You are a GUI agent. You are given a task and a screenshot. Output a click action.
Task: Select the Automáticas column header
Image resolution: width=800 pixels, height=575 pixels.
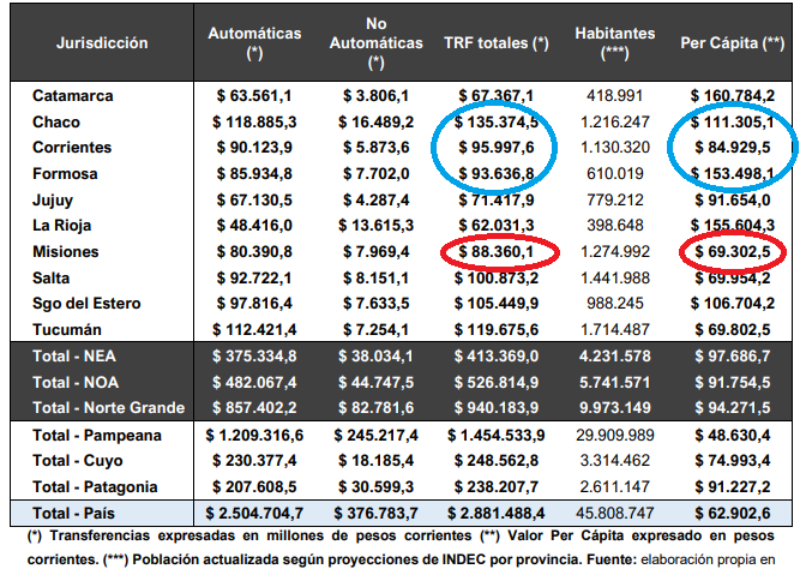[x=254, y=43]
